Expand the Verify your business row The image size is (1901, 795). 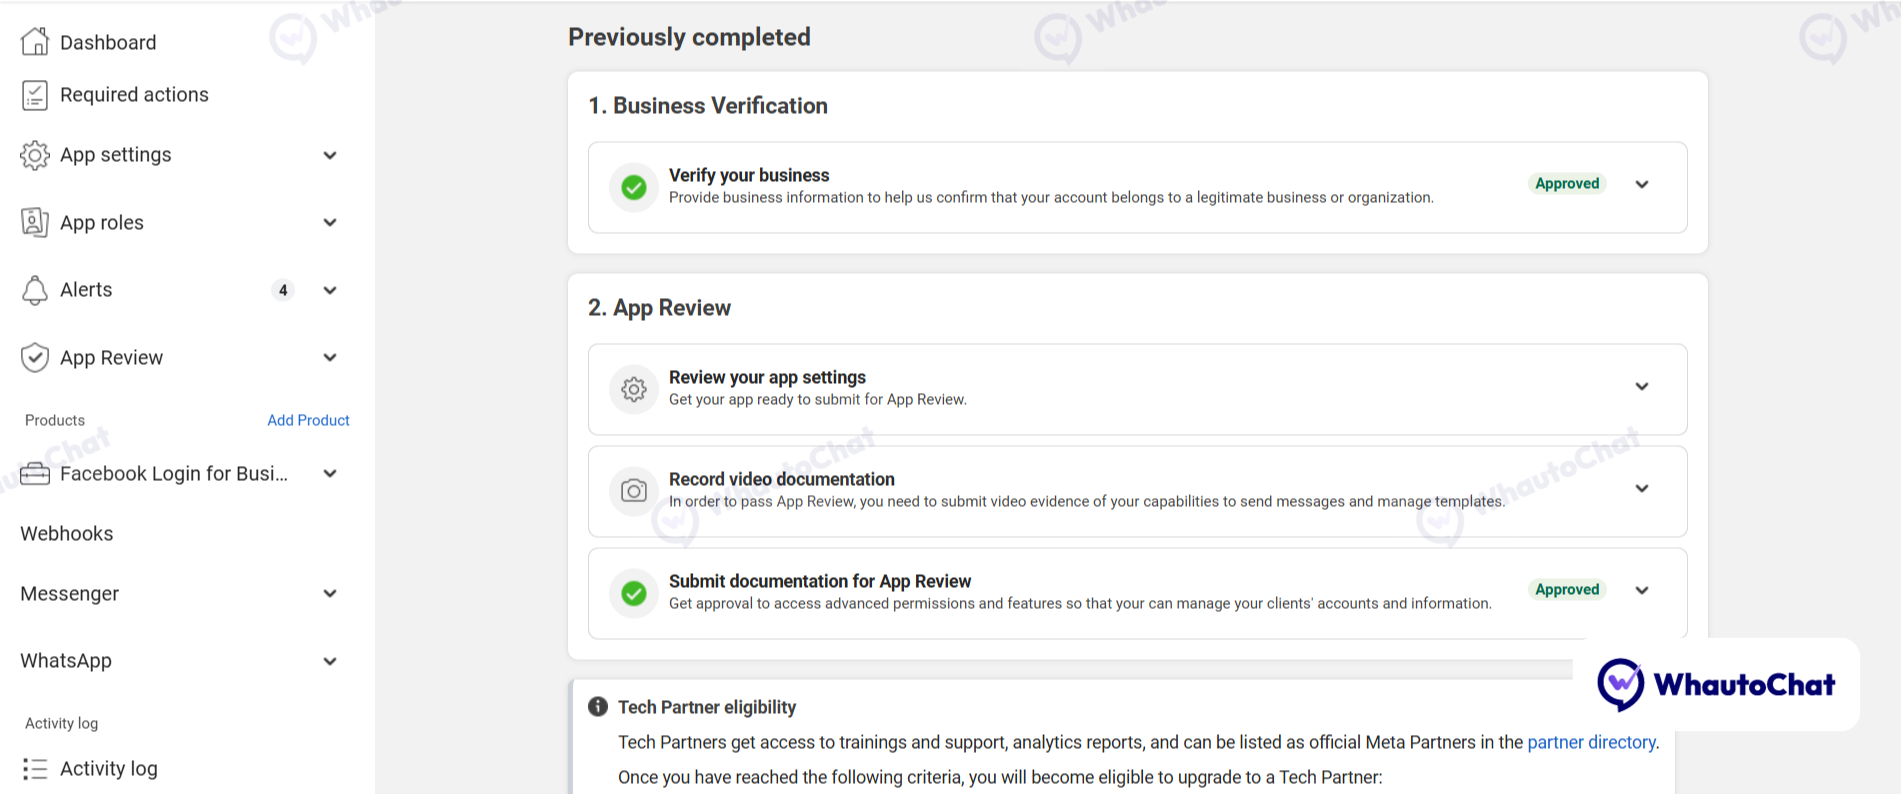pyautogui.click(x=1641, y=184)
